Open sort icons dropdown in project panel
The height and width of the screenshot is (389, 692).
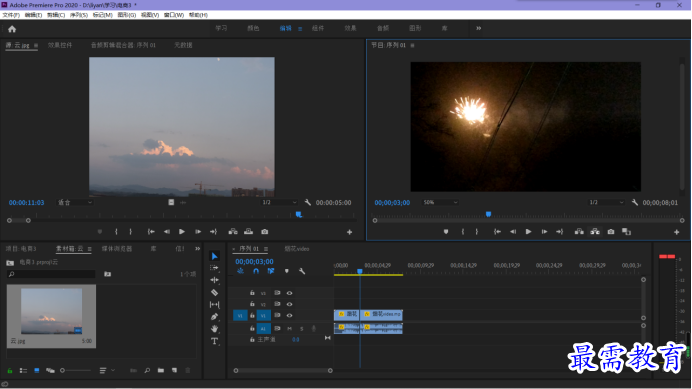click(107, 370)
